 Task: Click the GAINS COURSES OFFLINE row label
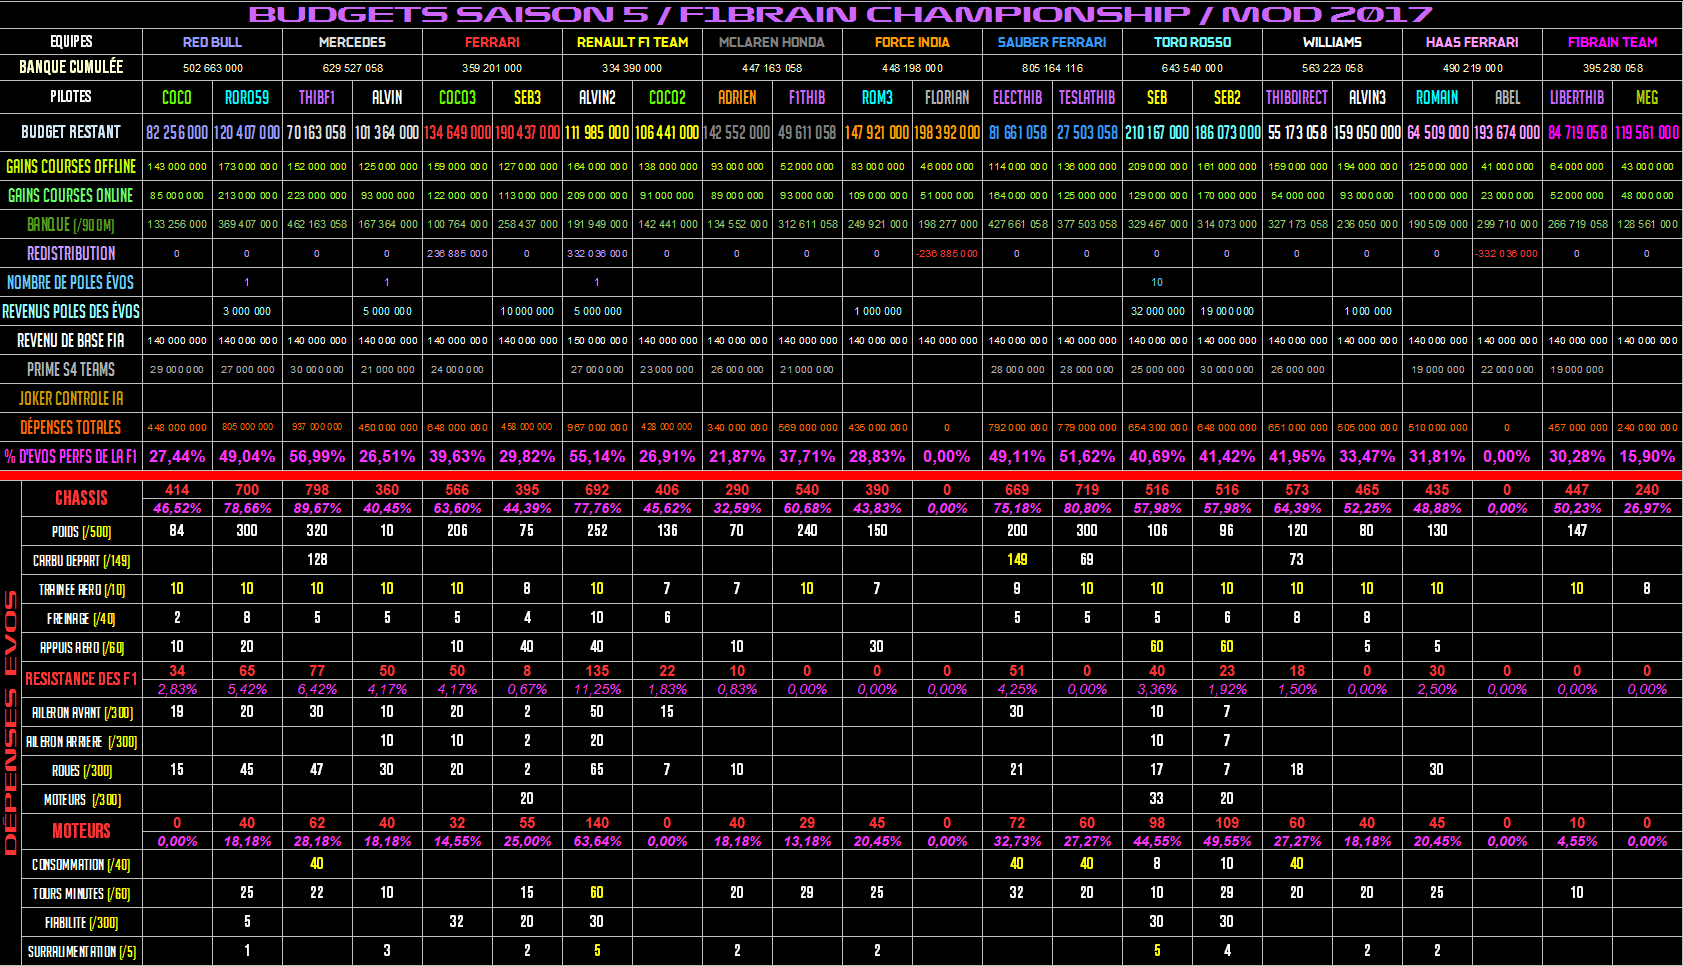[x=71, y=167]
